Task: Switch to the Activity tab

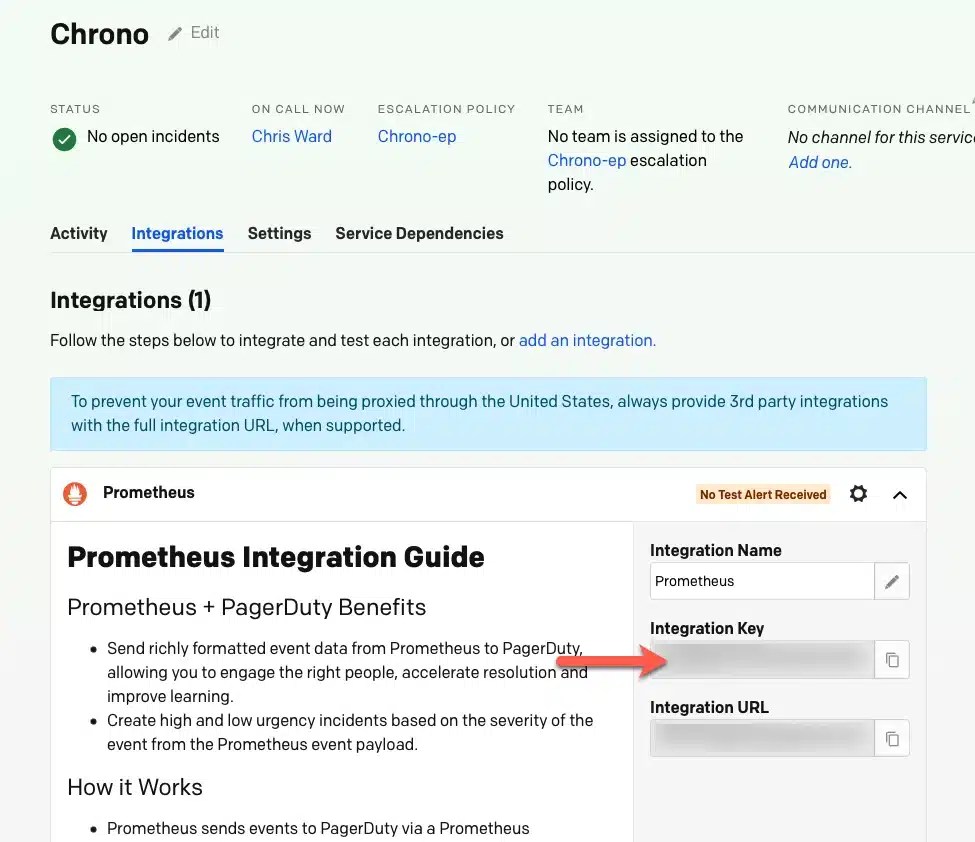Action: (78, 233)
